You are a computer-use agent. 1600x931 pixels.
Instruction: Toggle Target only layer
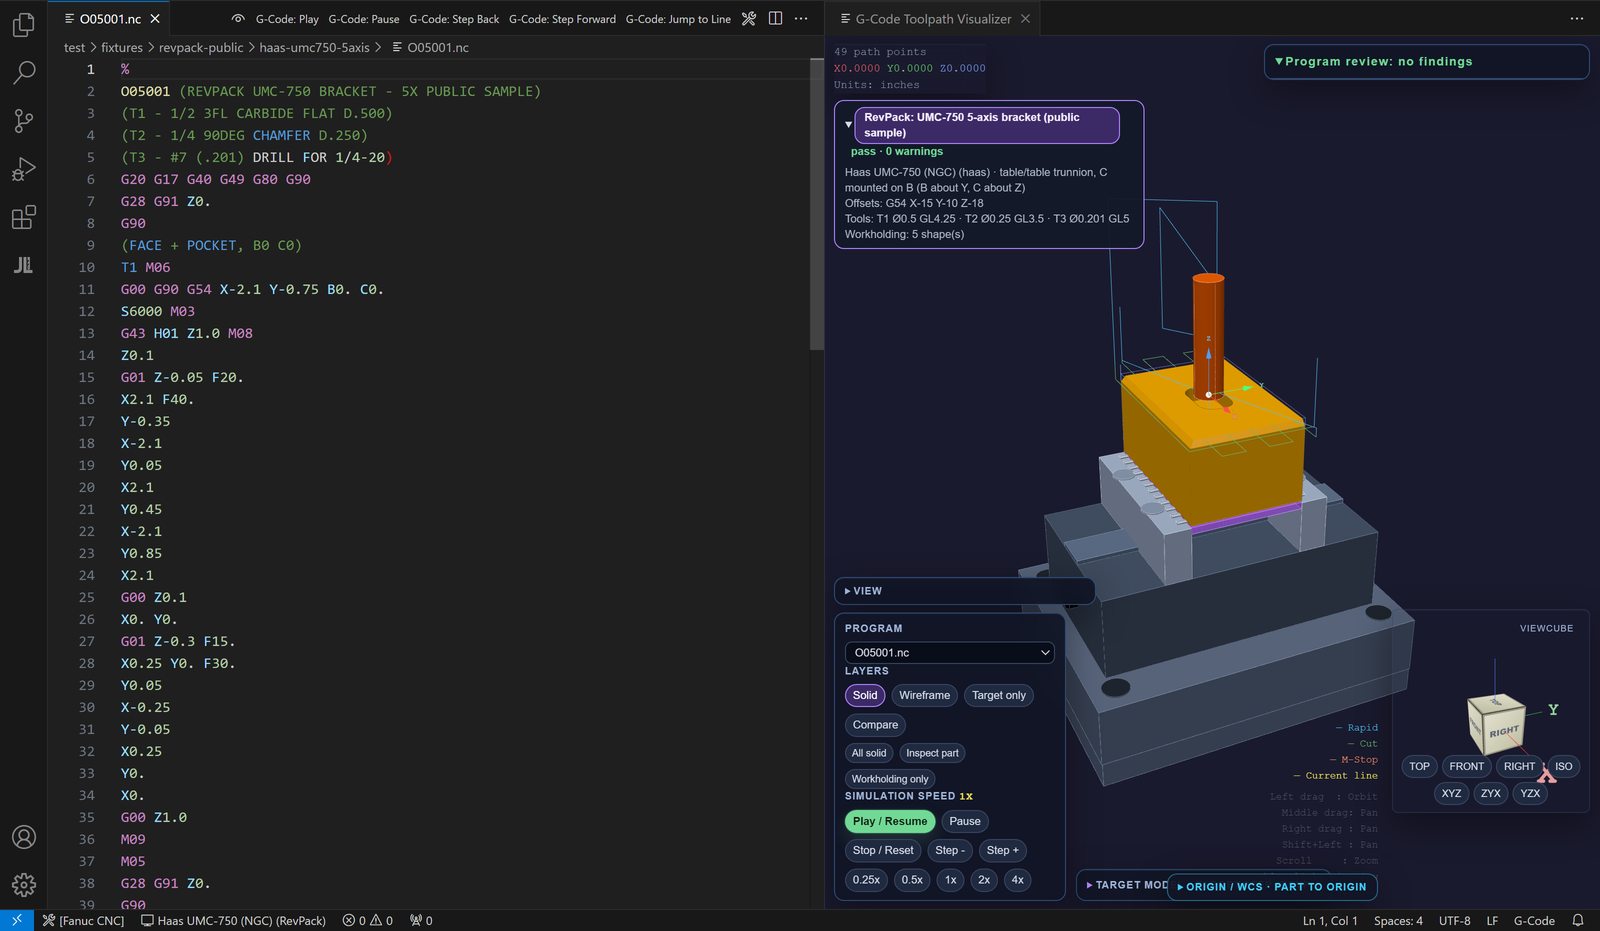[x=999, y=695]
